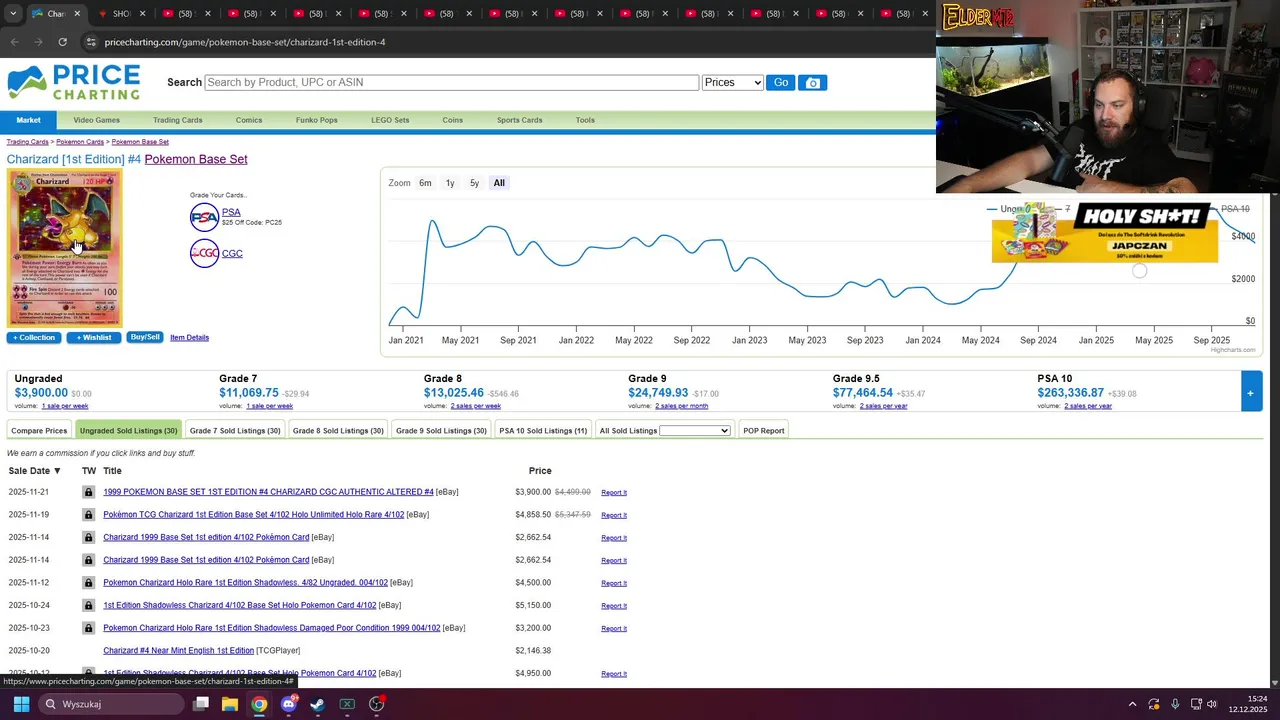Screen dimensions: 1280x720
Task: Open the All Sold Listings dropdown
Action: 695,431
